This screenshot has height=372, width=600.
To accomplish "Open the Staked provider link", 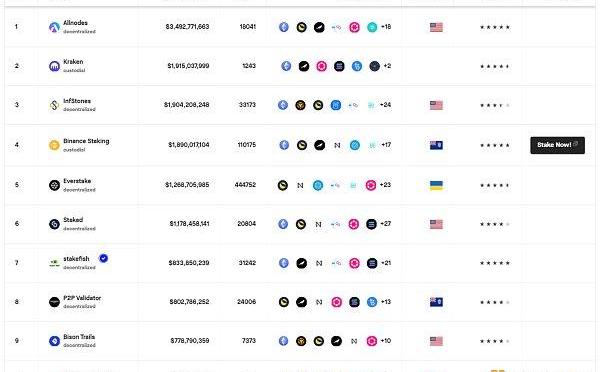I will click(x=73, y=220).
